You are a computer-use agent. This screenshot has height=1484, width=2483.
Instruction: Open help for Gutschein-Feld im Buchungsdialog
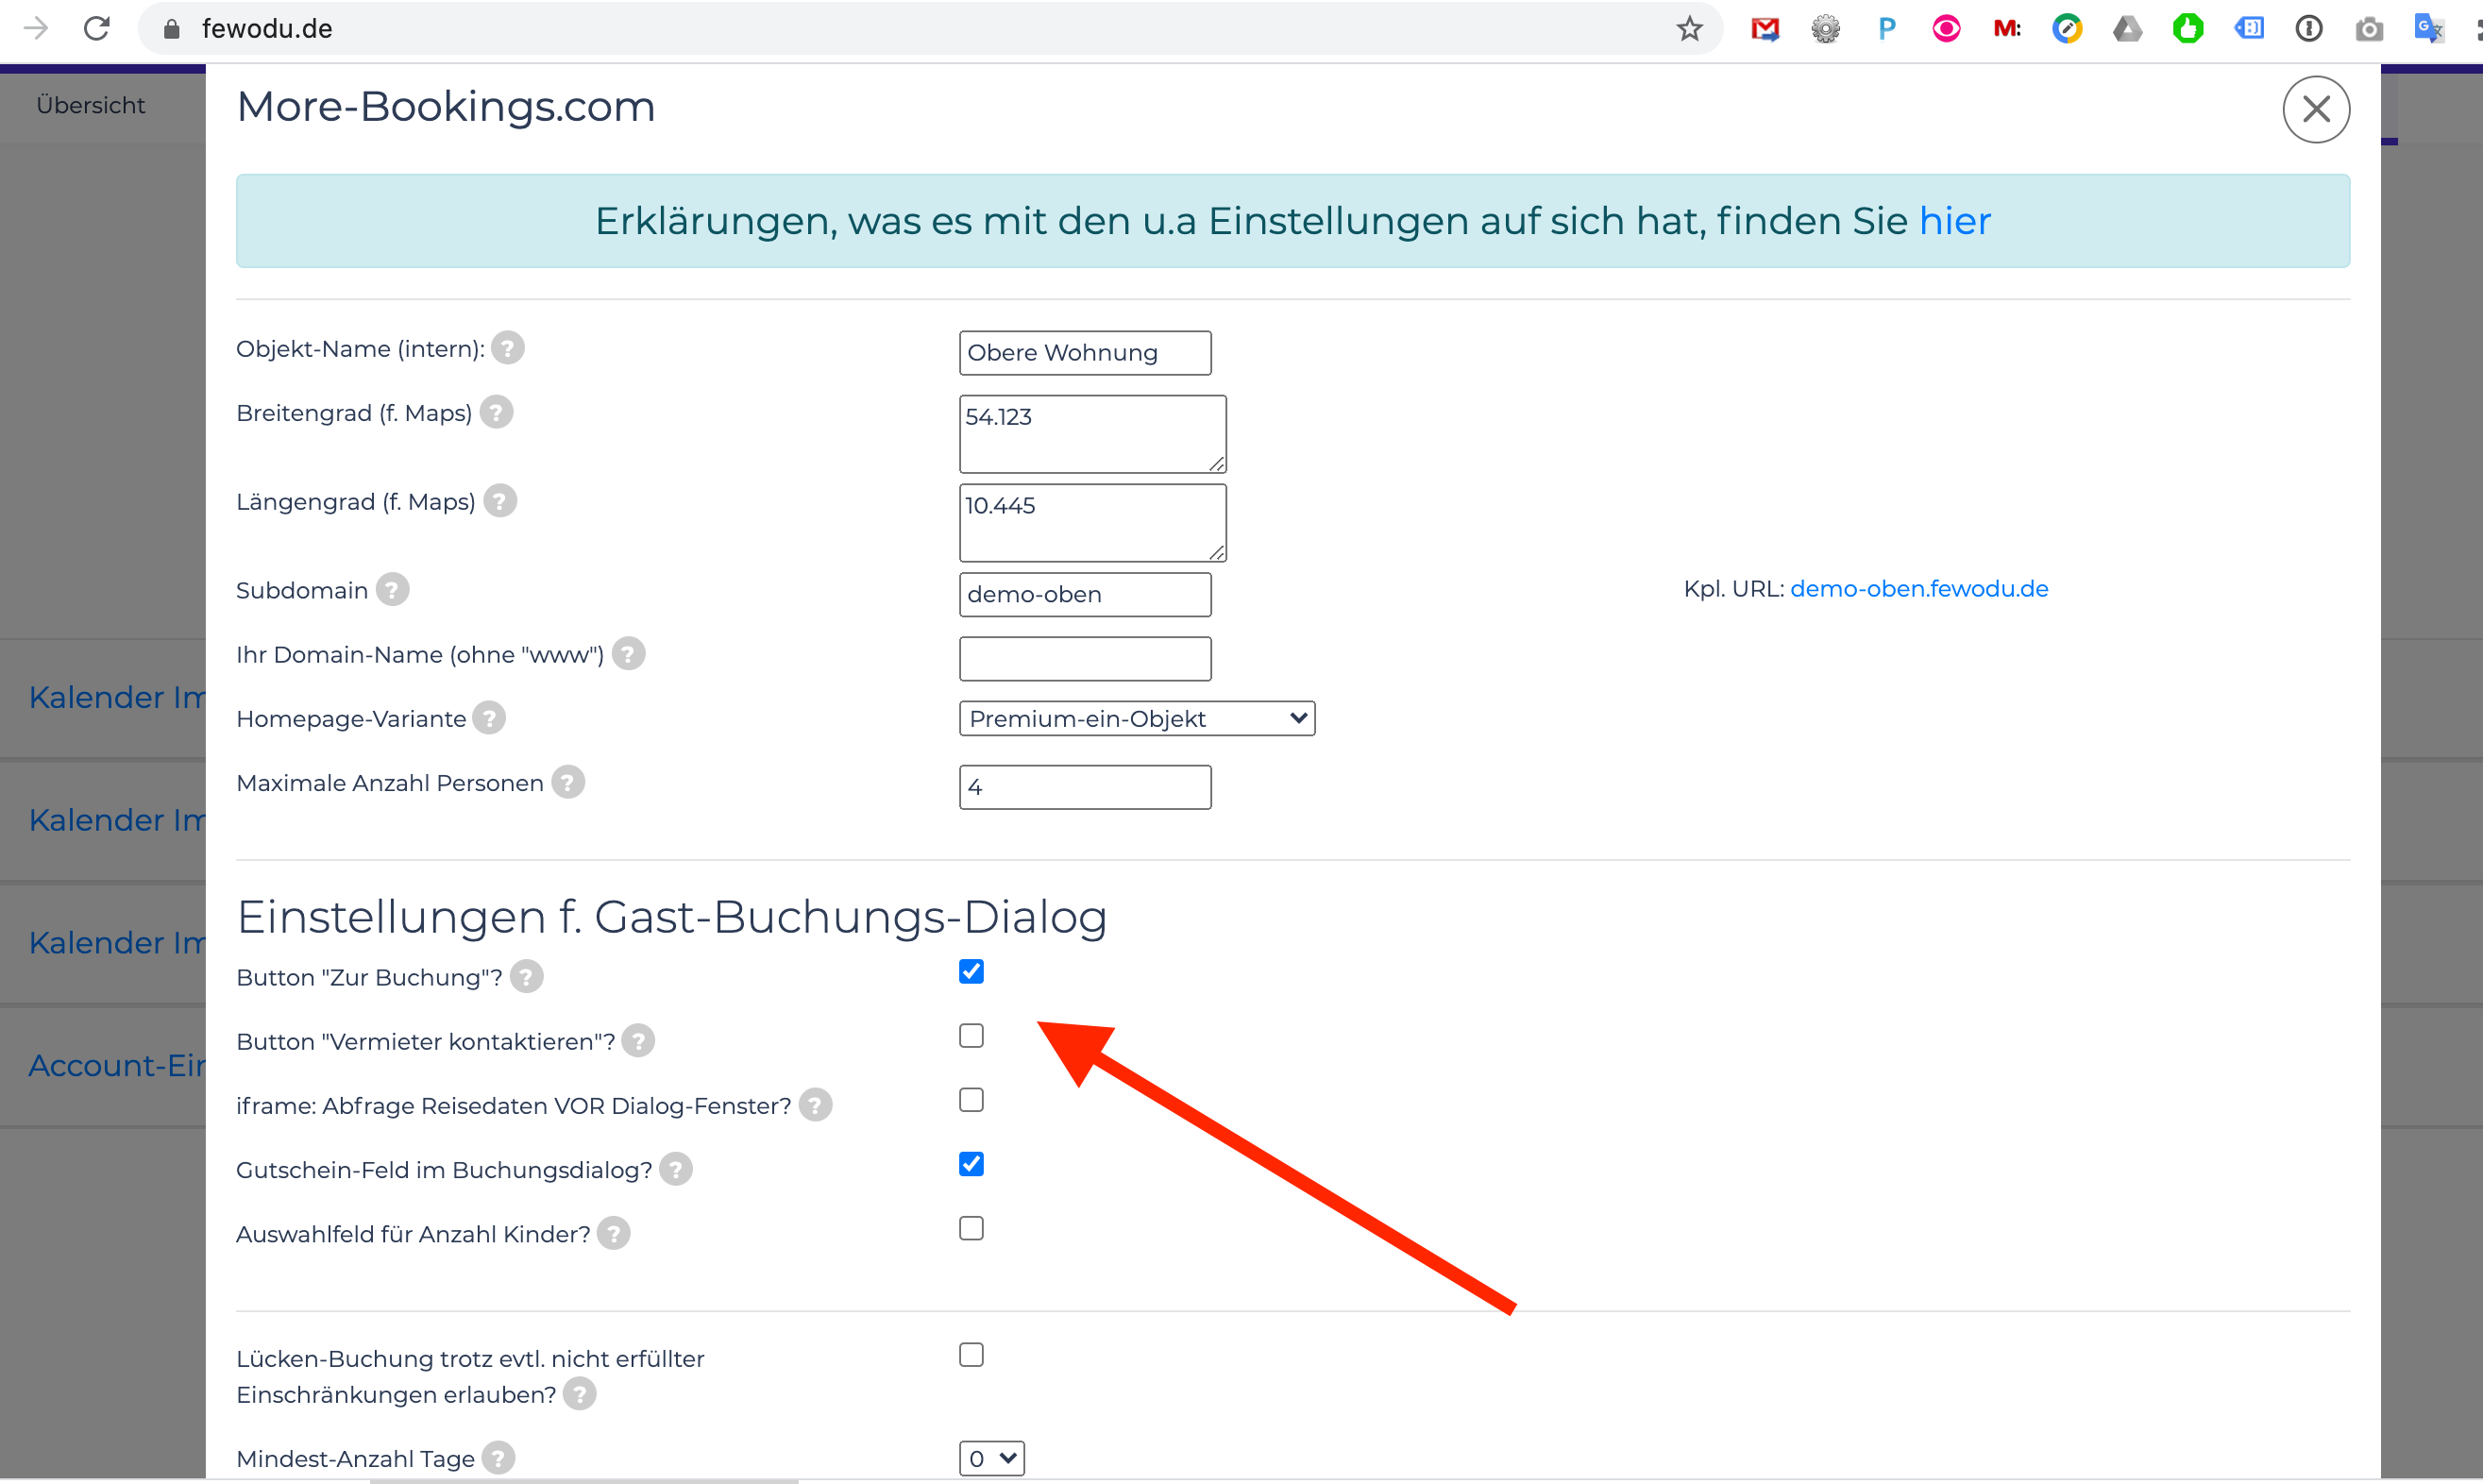pyautogui.click(x=676, y=1170)
